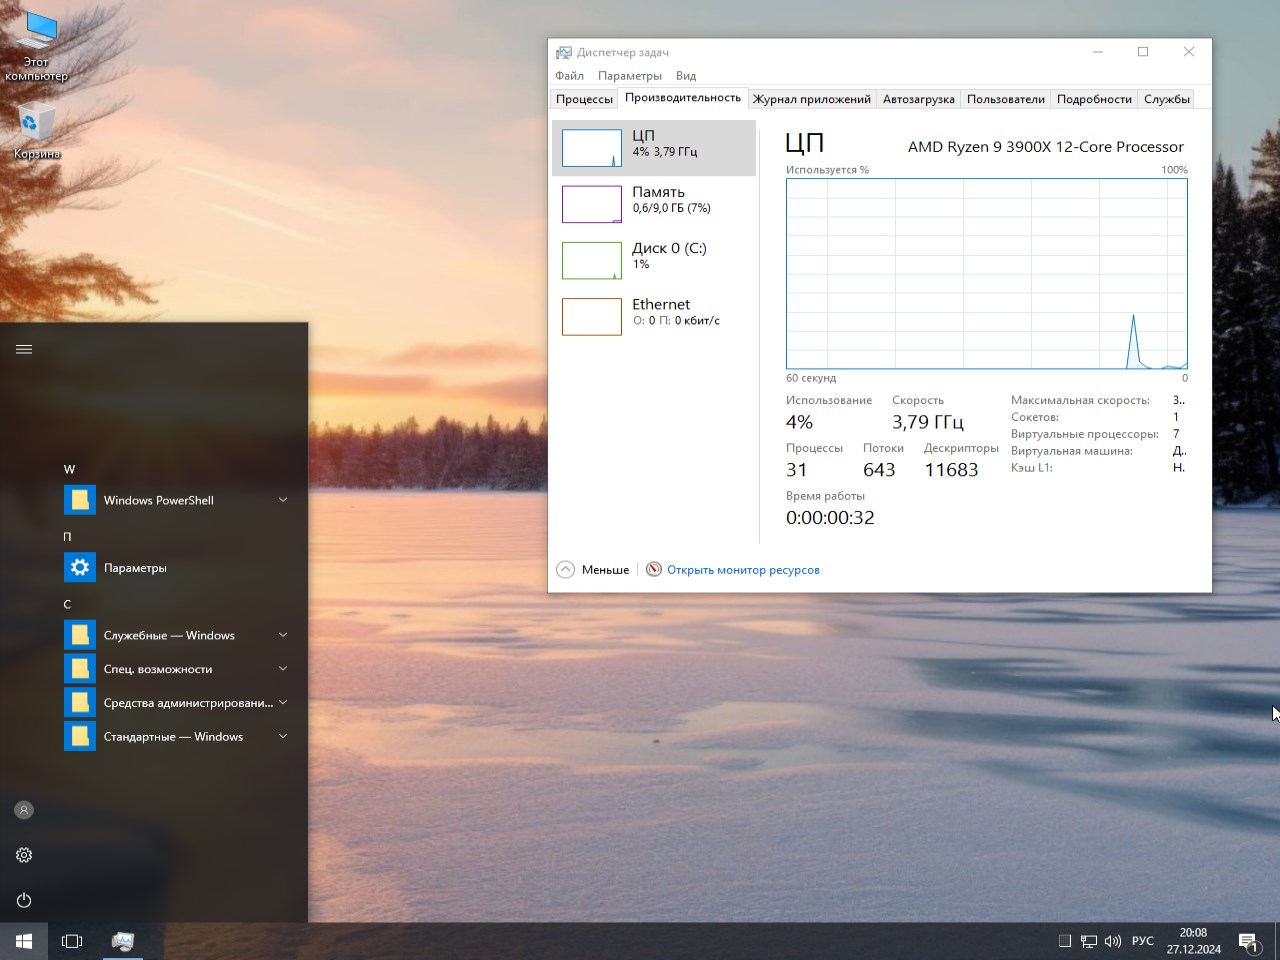Click the Дескрипторы value 11683

click(x=951, y=470)
